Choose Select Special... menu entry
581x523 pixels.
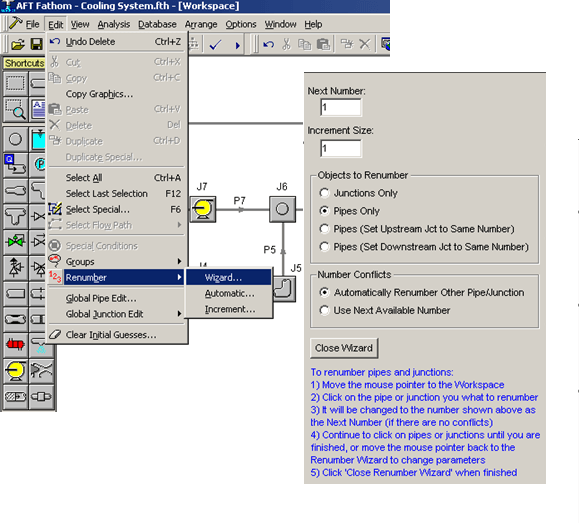pyautogui.click(x=116, y=209)
